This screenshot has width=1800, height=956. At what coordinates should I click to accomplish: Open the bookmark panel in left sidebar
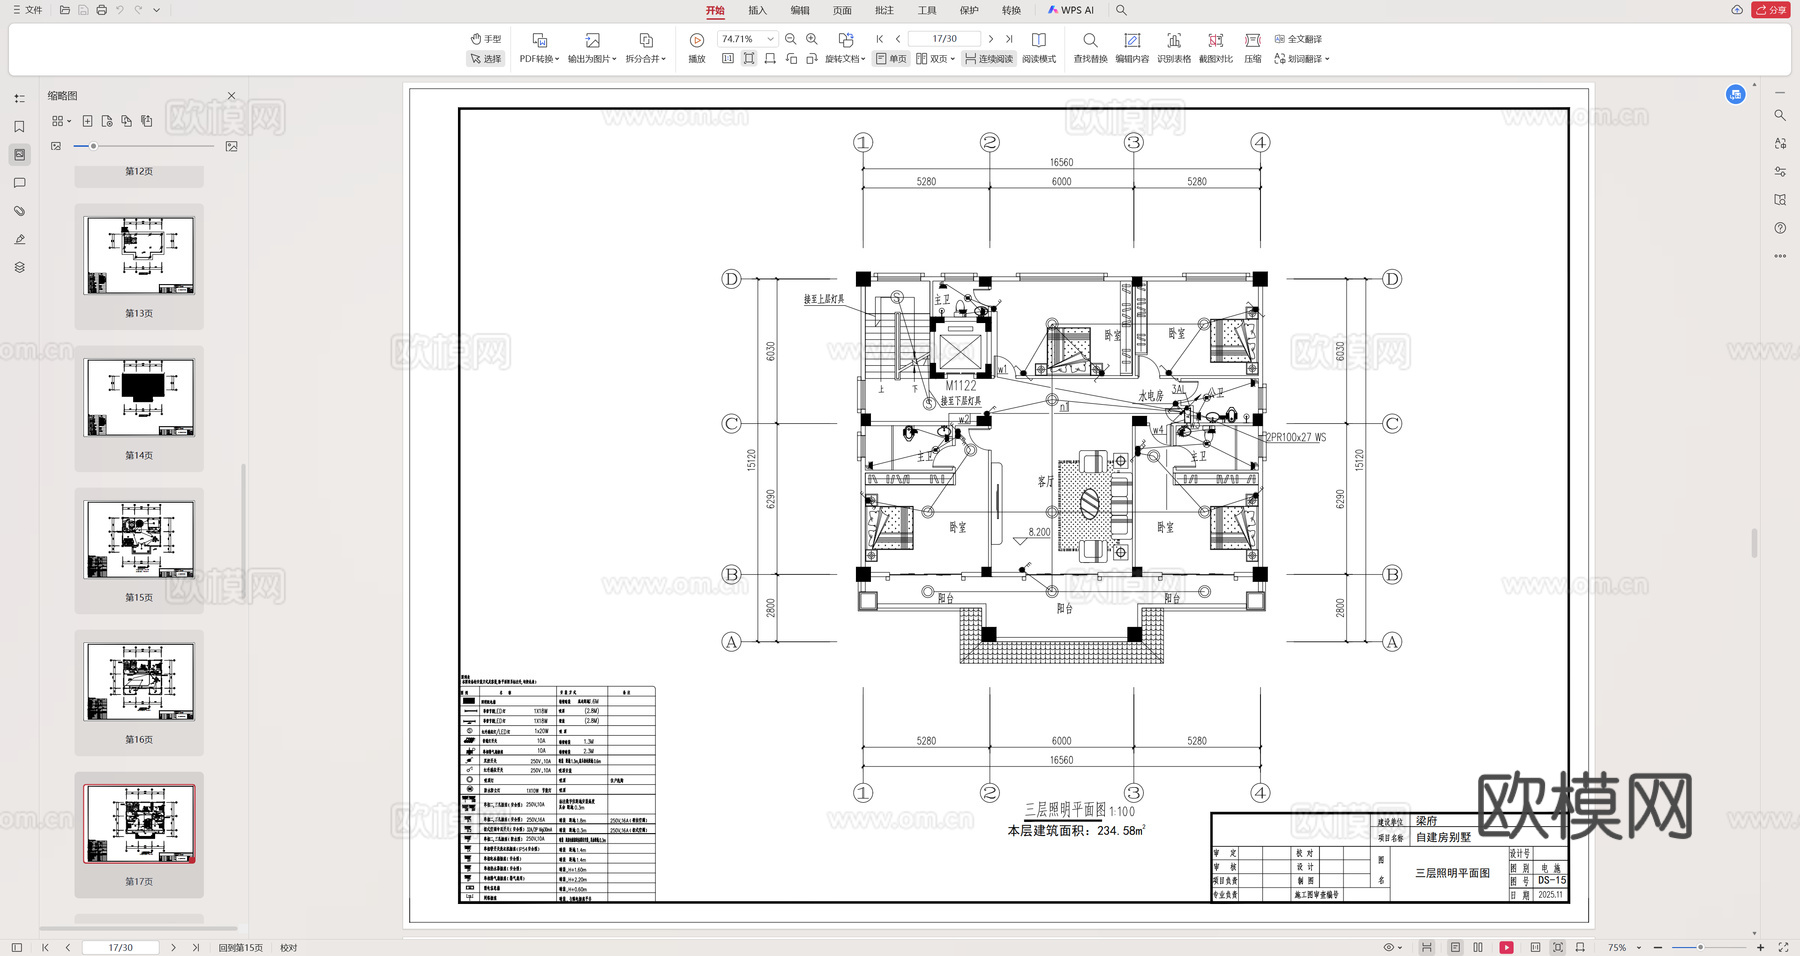click(19, 127)
